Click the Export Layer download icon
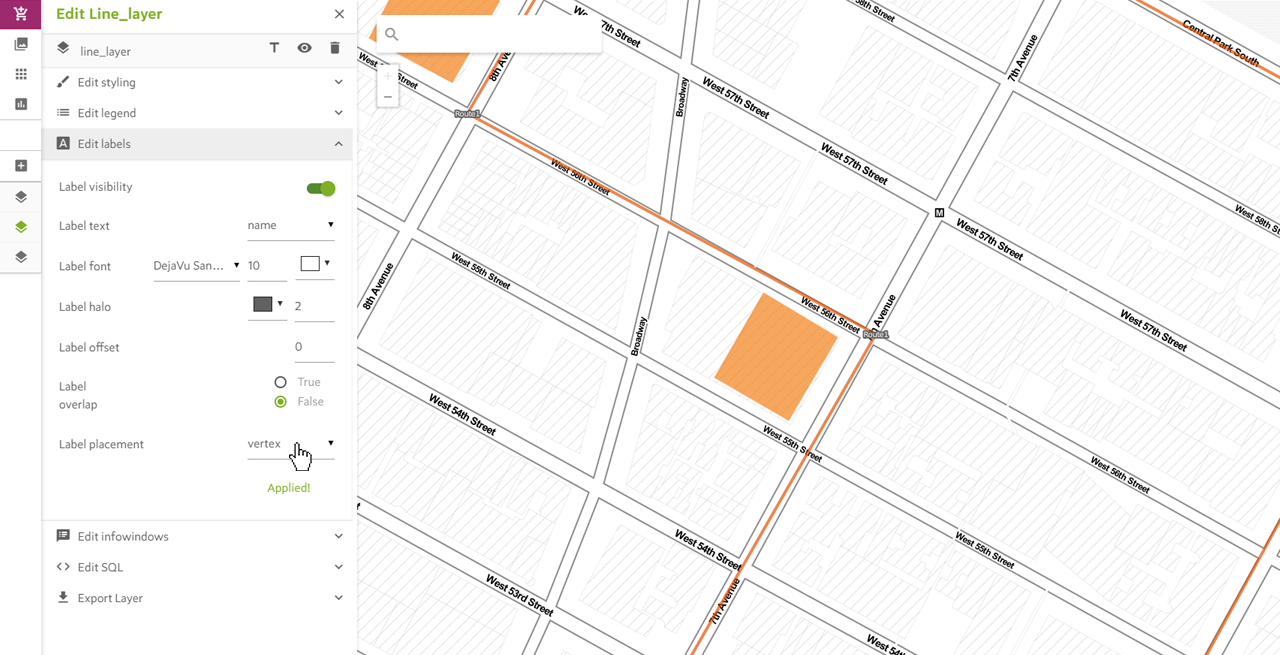Viewport: 1280px width, 655px height. (x=63, y=597)
